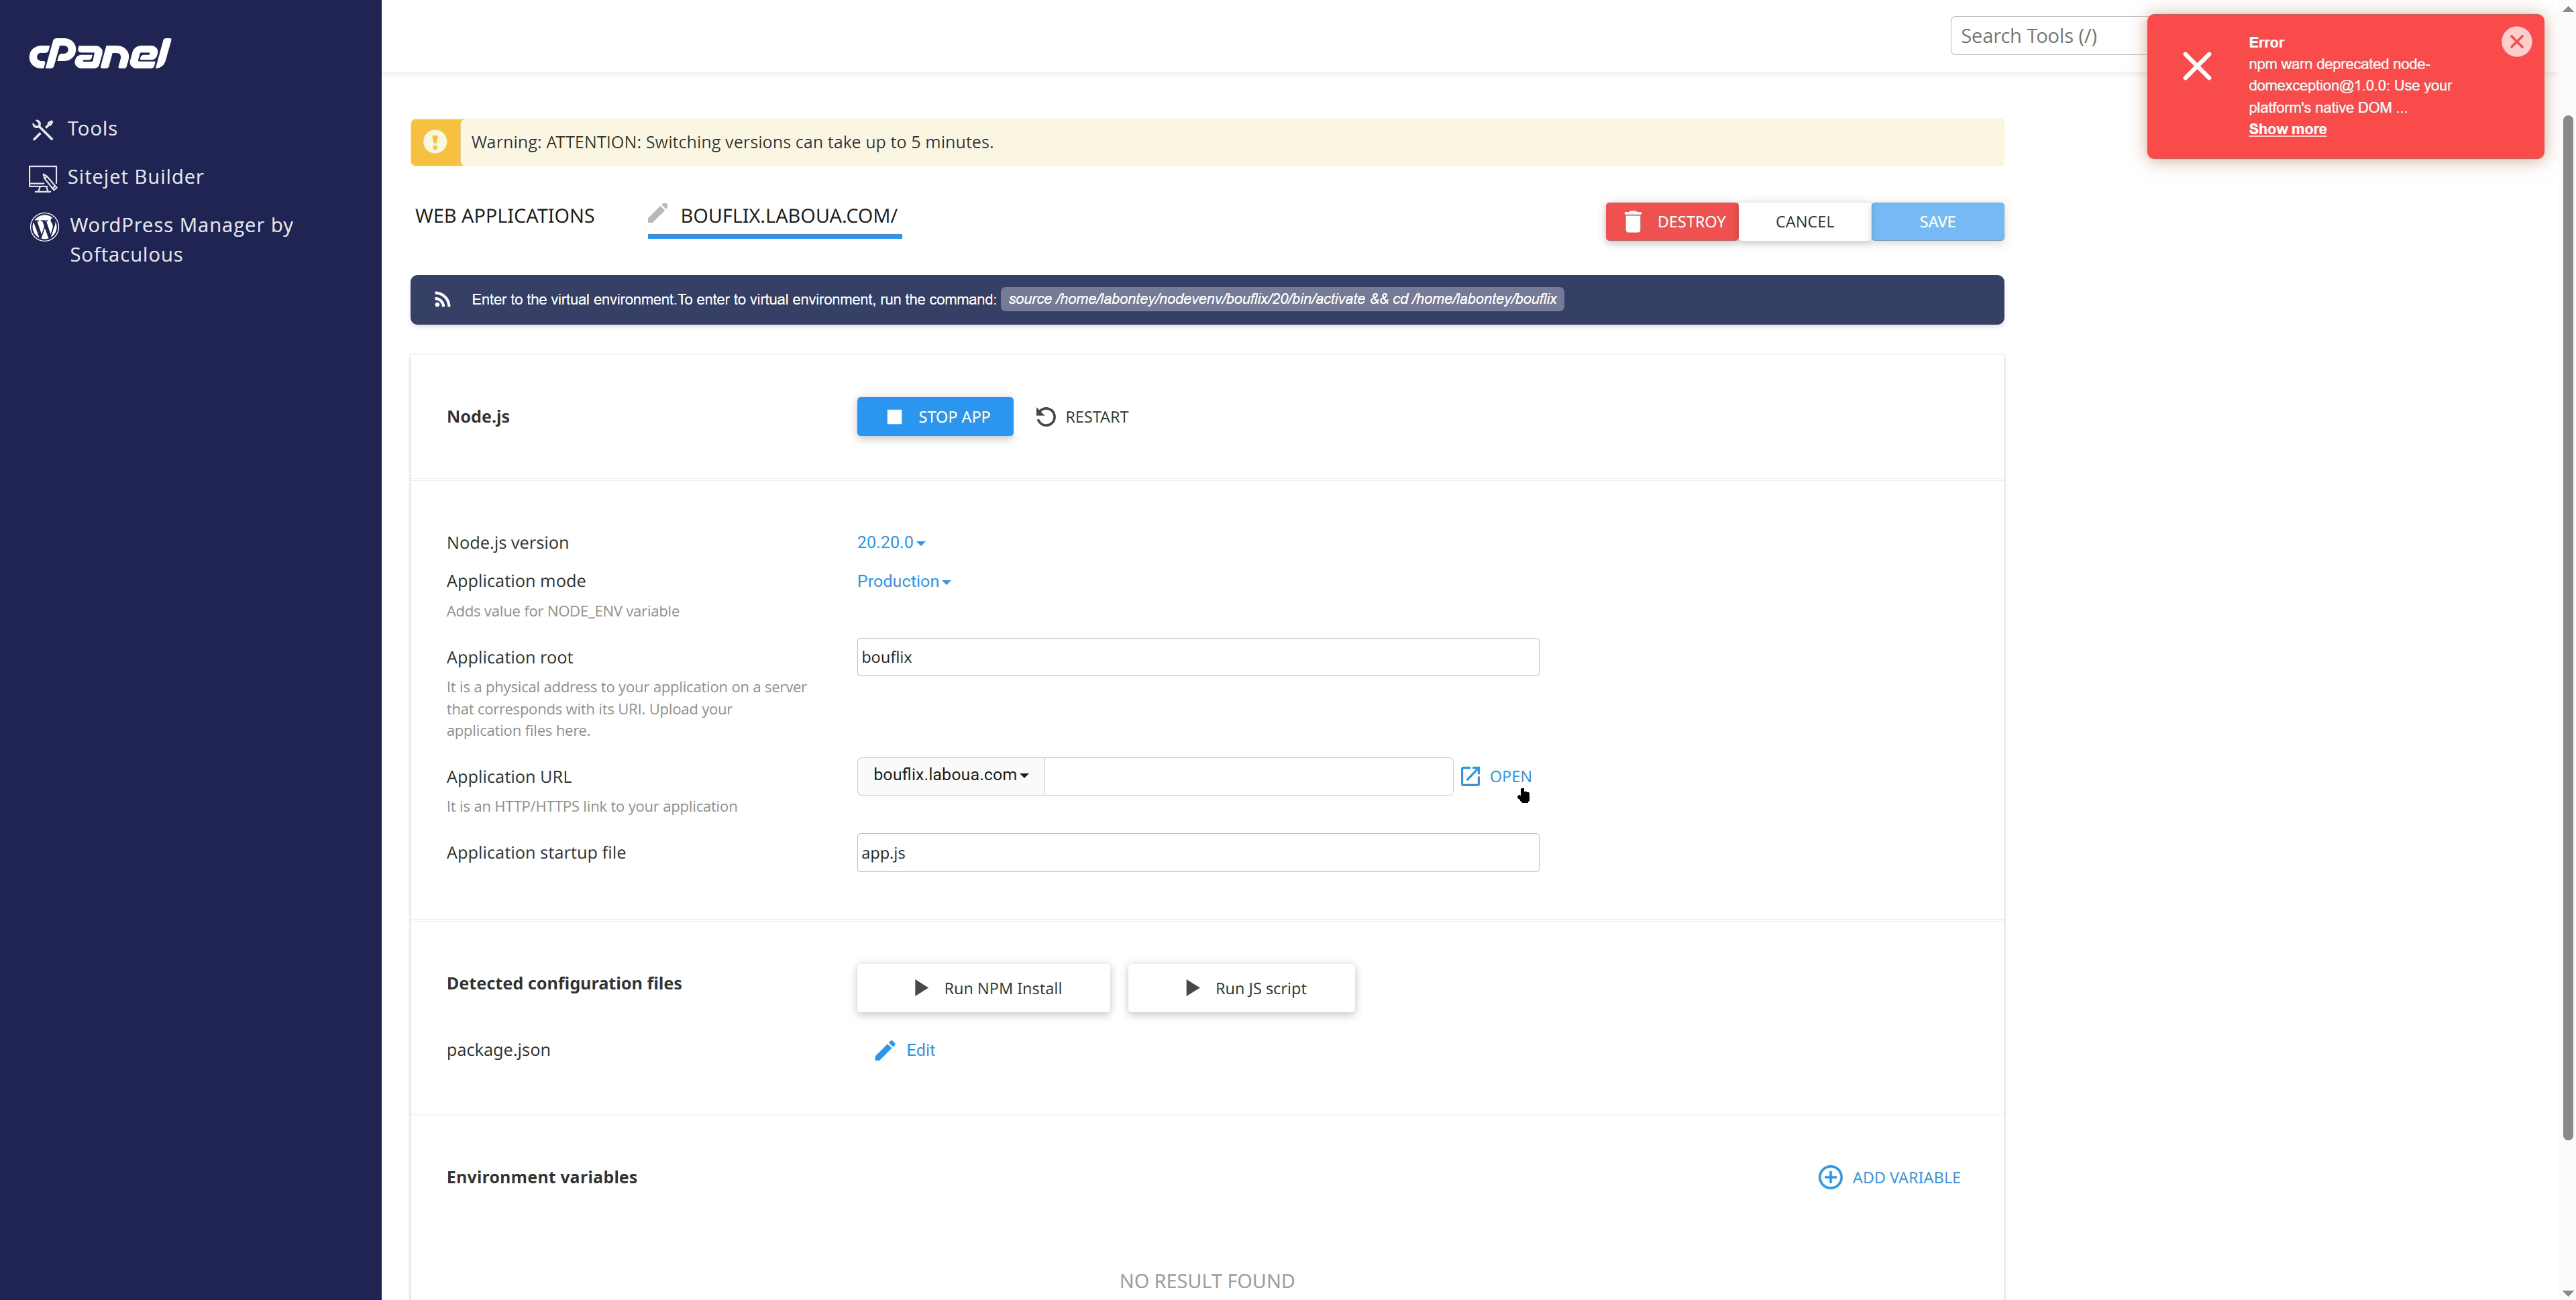2576x1300 pixels.
Task: Edit the Application startup file field
Action: click(x=1197, y=853)
